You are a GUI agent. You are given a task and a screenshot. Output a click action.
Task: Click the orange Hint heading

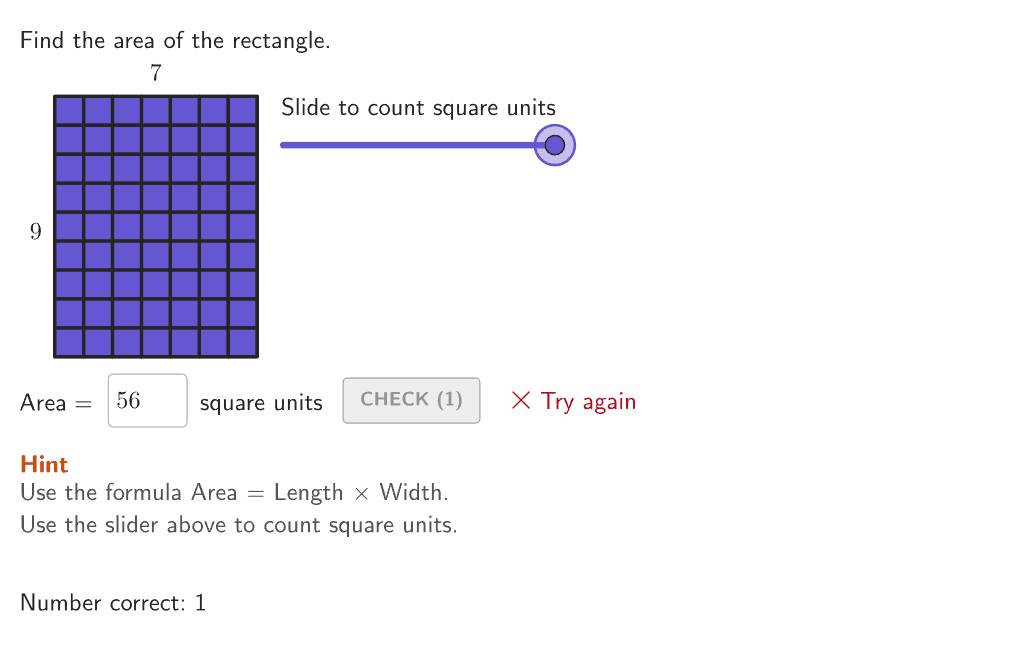[x=44, y=464]
